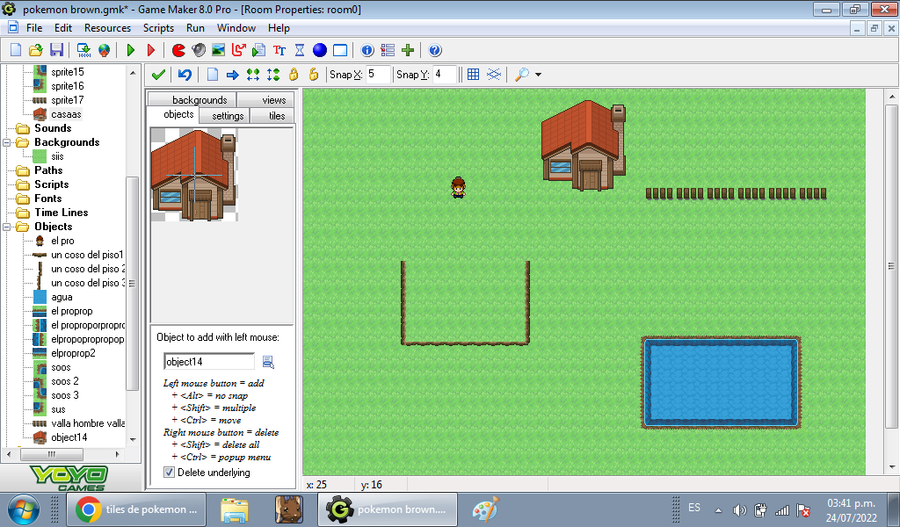Create a room with rectangle icon
The height and width of the screenshot is (527, 900).
tap(340, 51)
